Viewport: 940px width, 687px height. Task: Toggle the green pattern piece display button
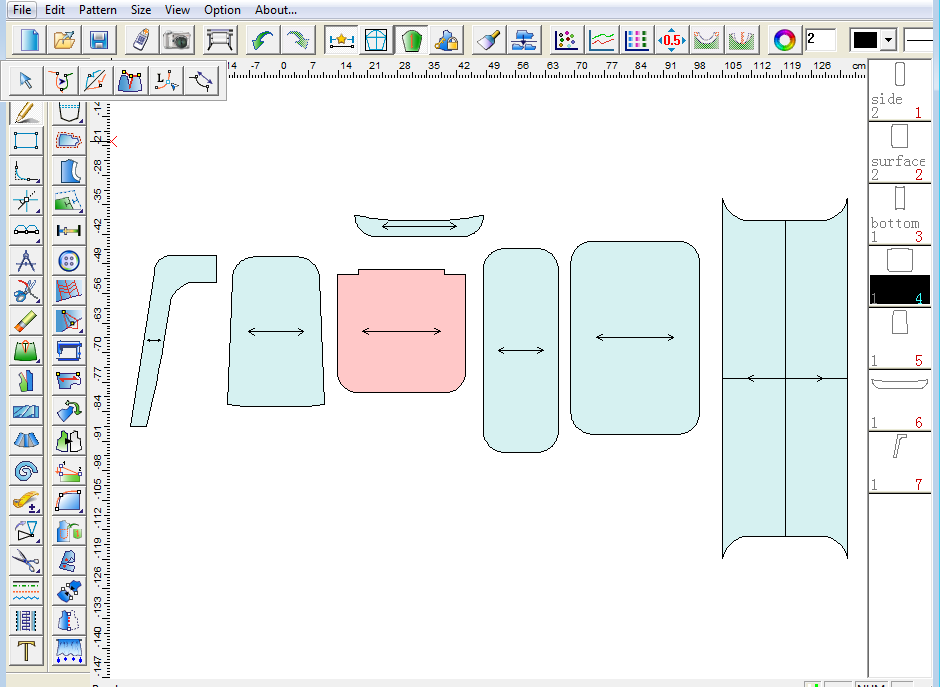coord(411,40)
